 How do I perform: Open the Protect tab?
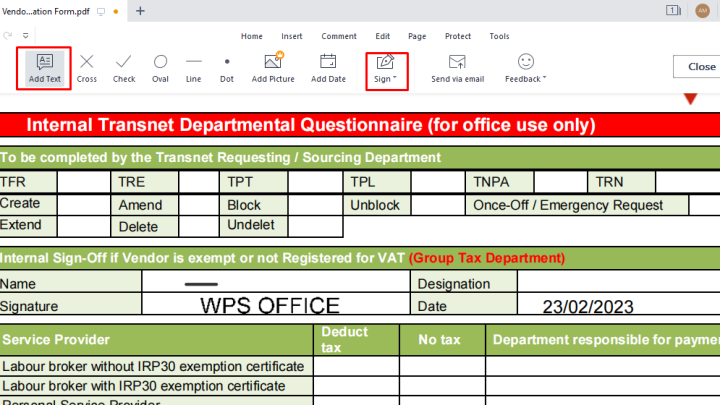458,36
